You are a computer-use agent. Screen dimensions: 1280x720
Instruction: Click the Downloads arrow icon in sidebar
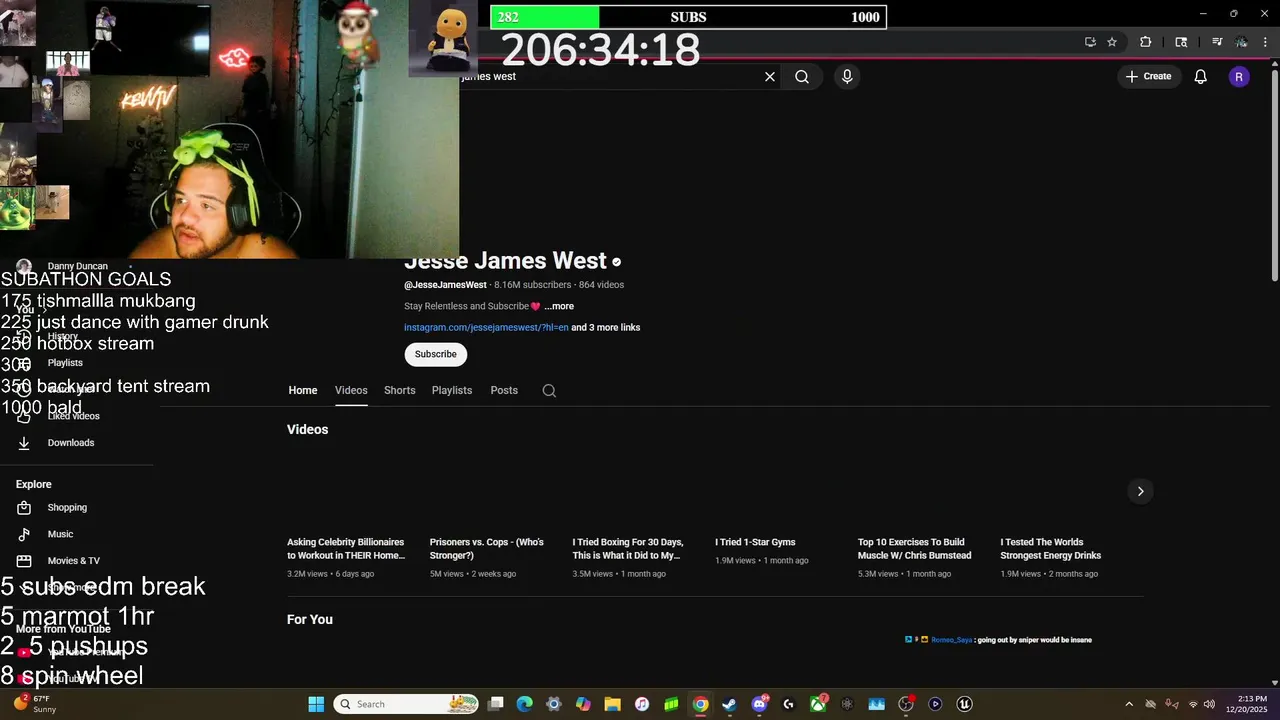(x=24, y=443)
